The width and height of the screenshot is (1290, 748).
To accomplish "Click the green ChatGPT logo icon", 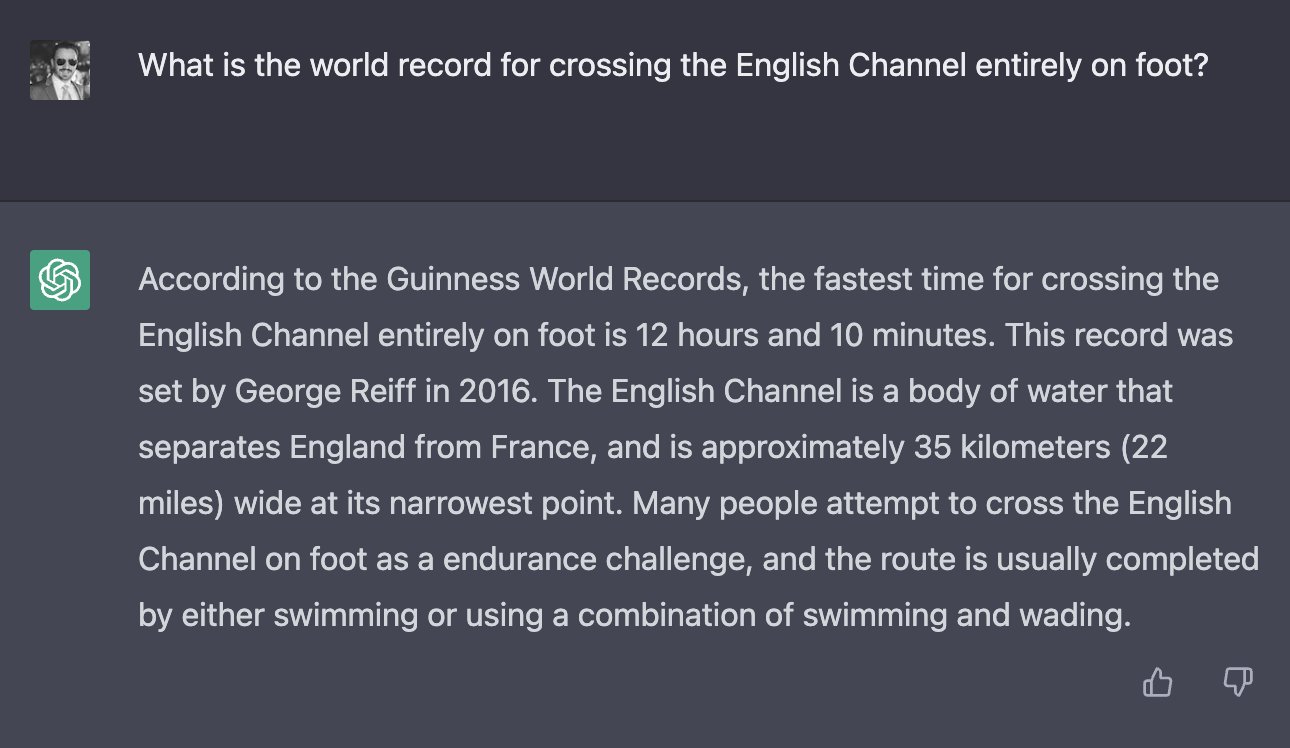I will click(x=60, y=280).
